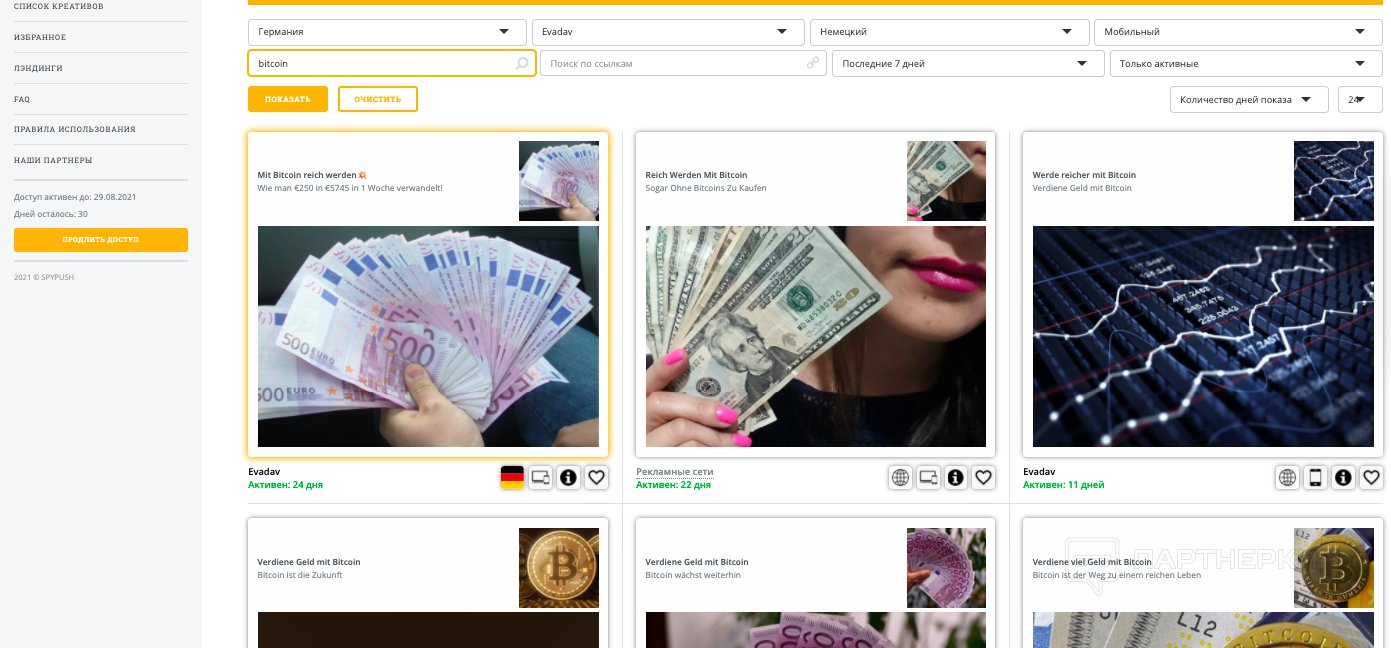
Task: Click the globe icon on the 22 дня card
Action: point(900,478)
